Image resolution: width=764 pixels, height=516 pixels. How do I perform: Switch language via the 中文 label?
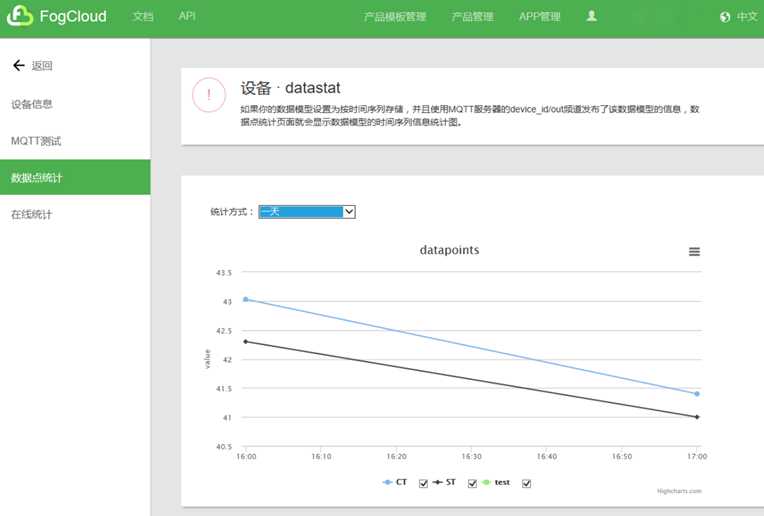[x=747, y=17]
